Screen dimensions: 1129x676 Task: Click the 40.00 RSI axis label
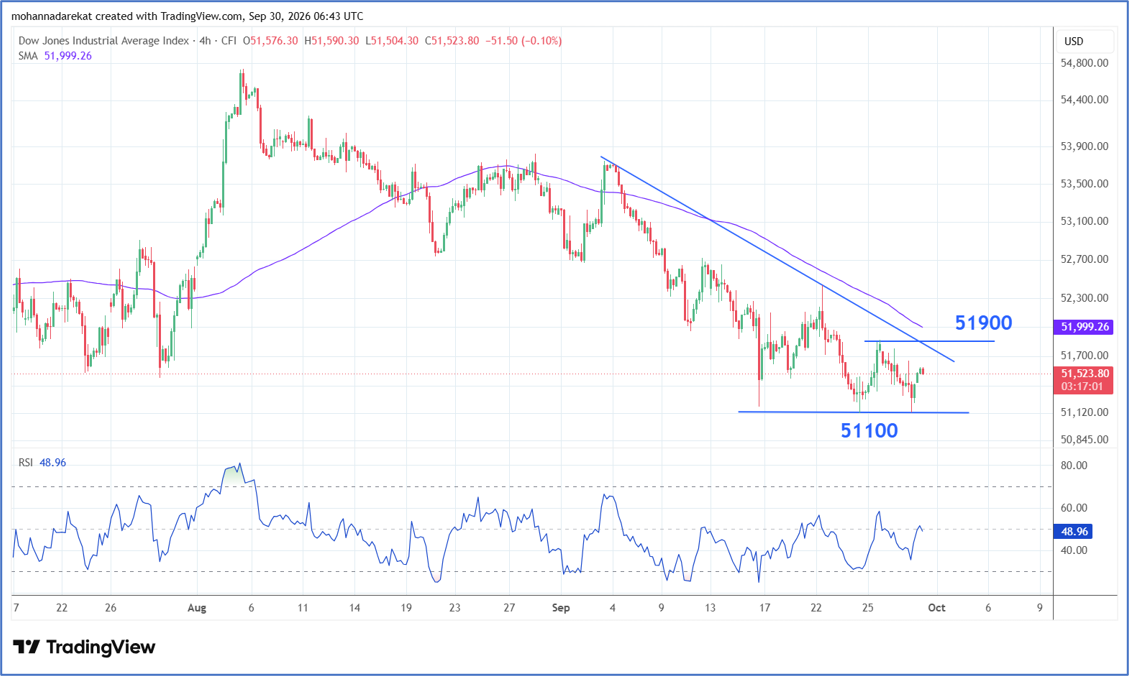[1074, 550]
